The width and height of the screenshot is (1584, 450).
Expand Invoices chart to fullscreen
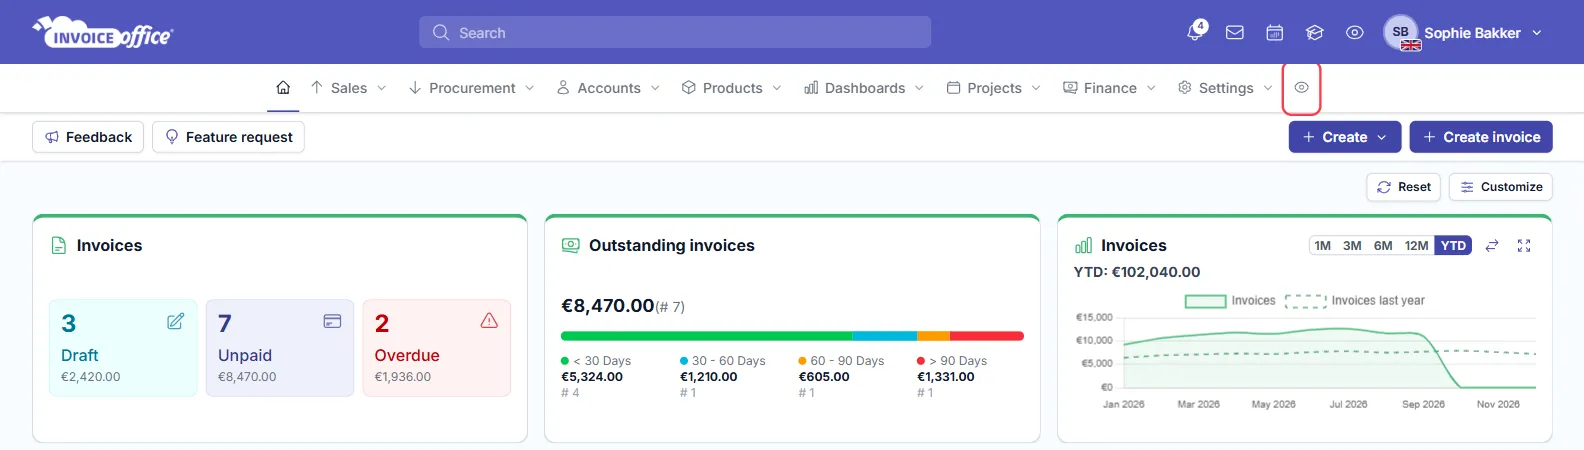click(x=1524, y=245)
